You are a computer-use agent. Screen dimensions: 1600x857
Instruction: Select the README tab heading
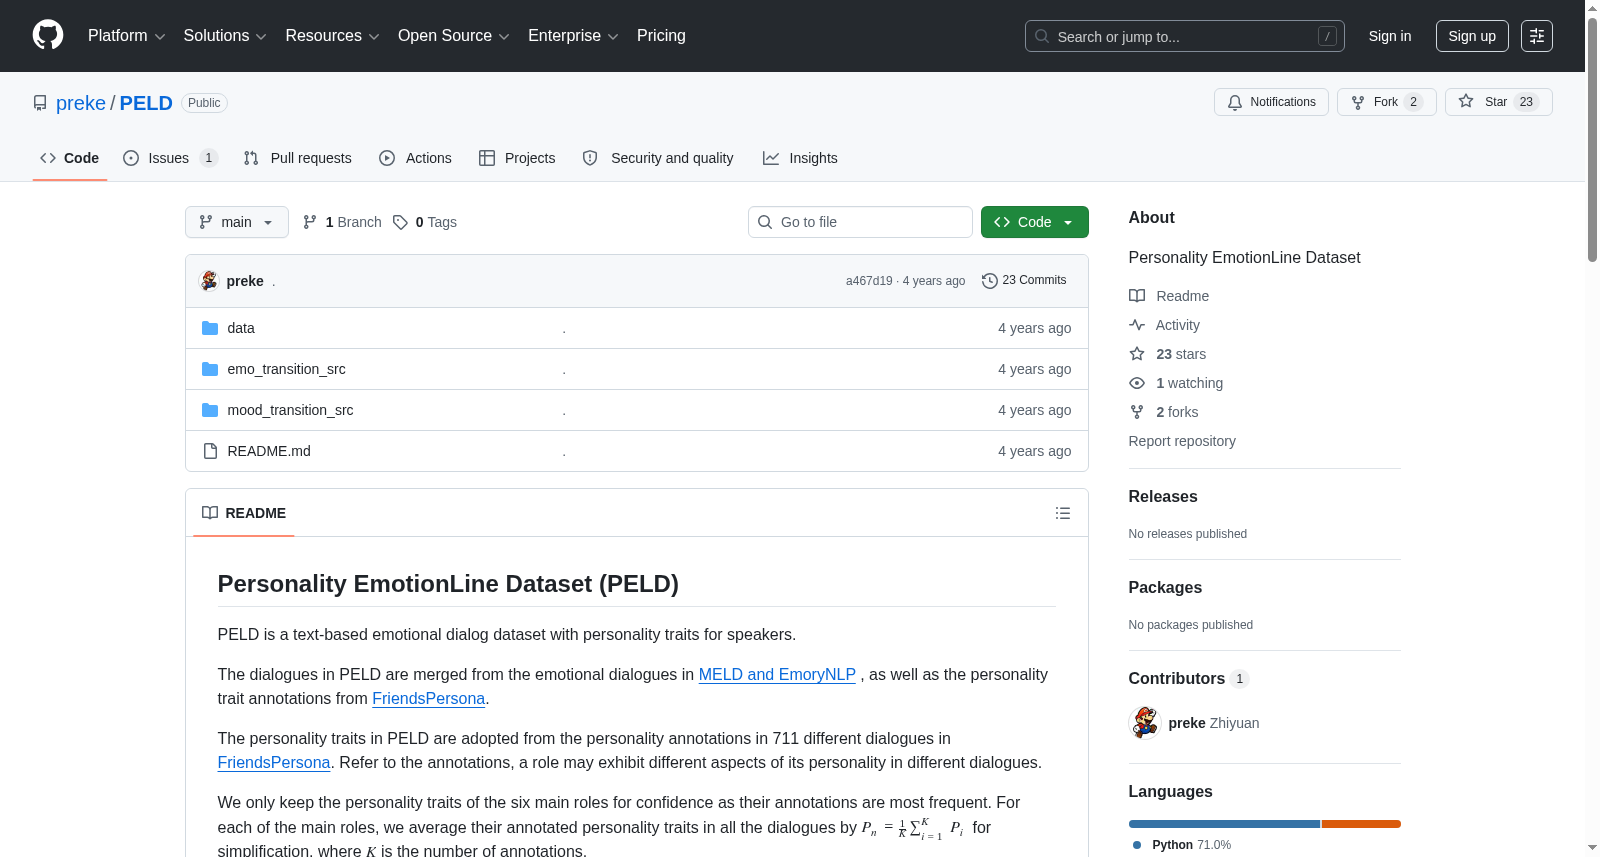(244, 513)
